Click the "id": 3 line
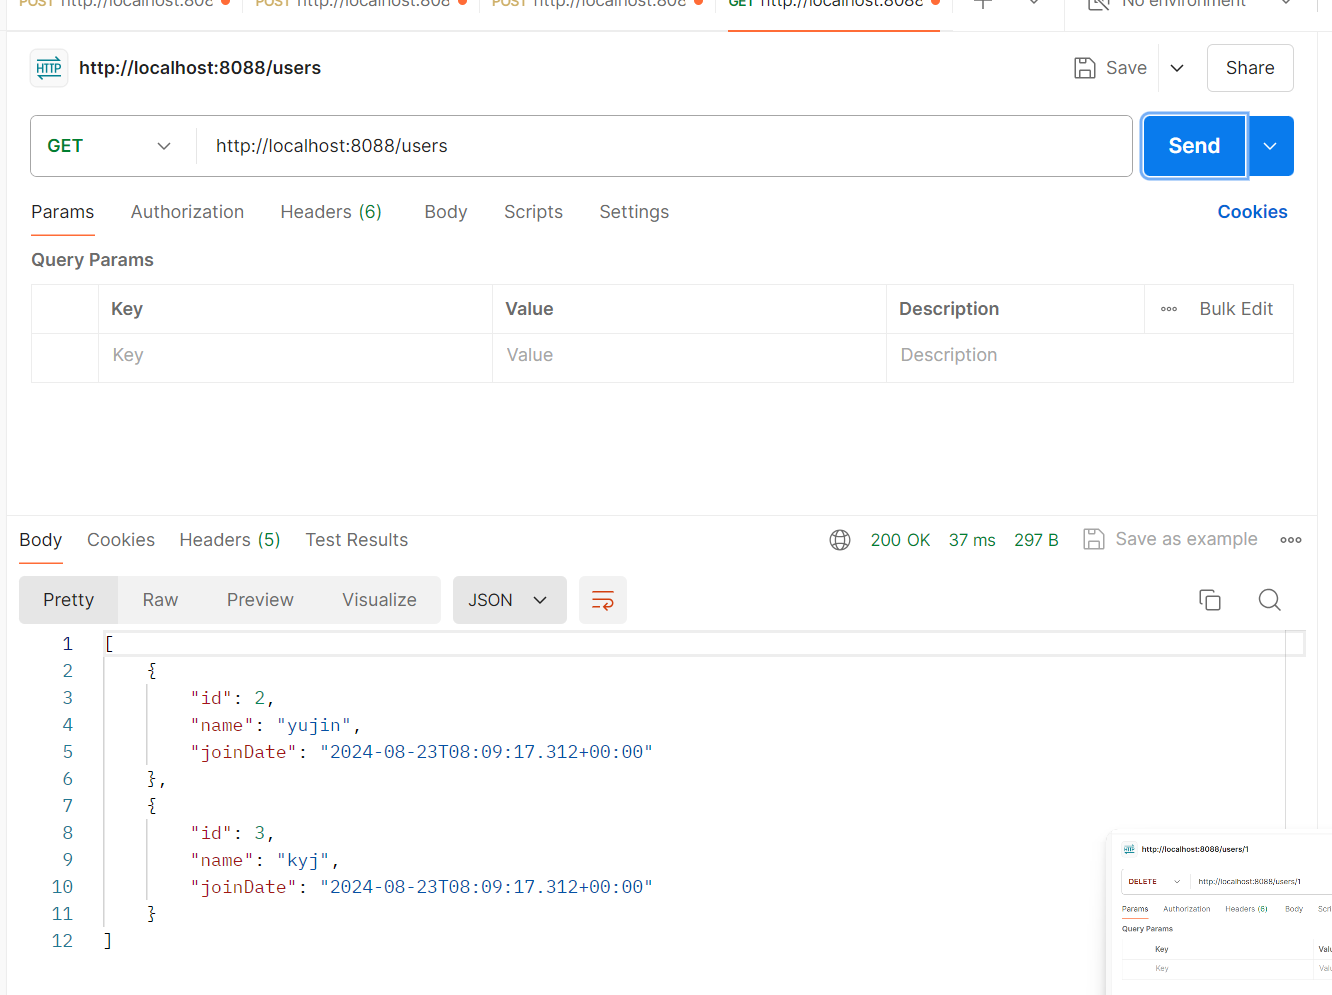 232,833
